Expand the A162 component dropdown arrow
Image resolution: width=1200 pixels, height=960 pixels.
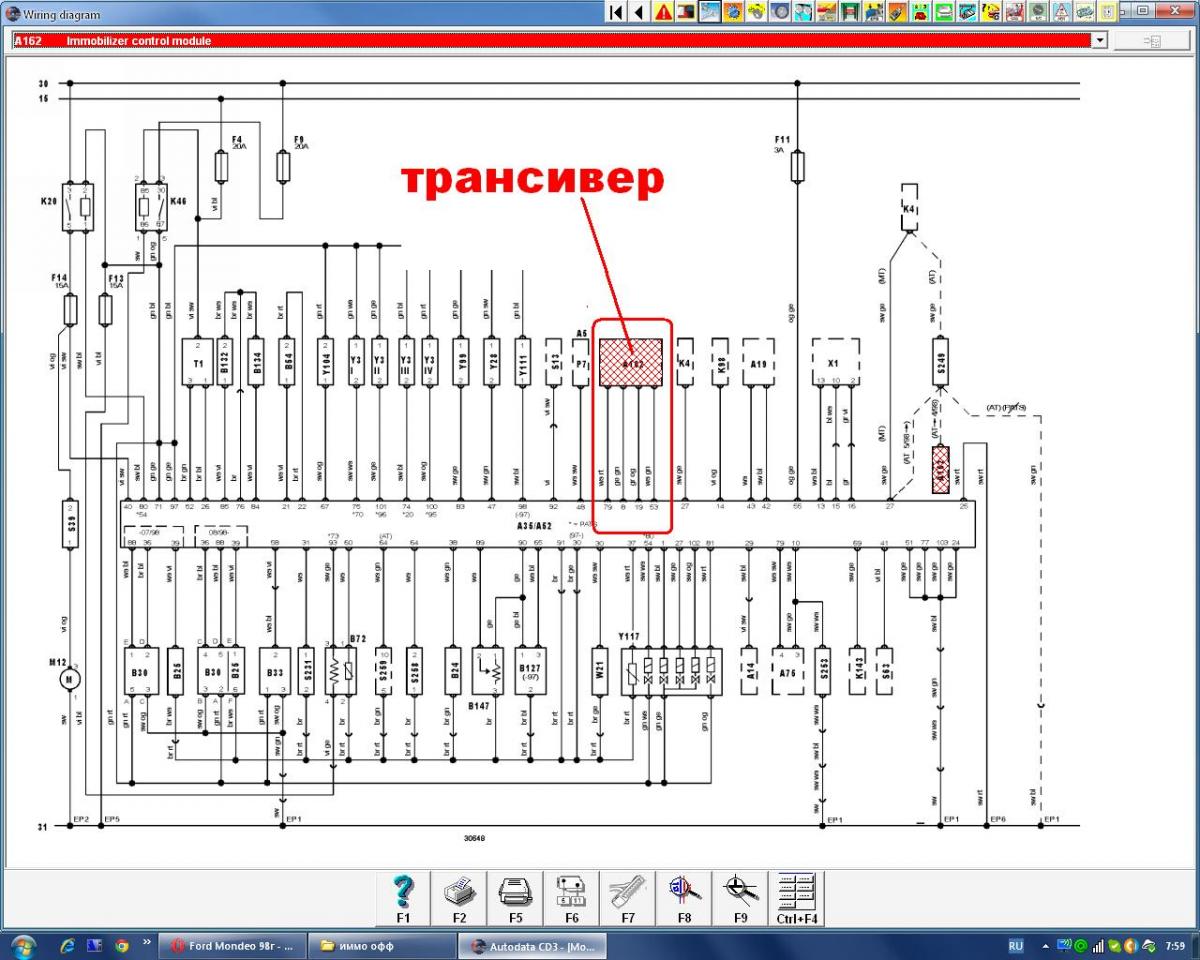1100,41
